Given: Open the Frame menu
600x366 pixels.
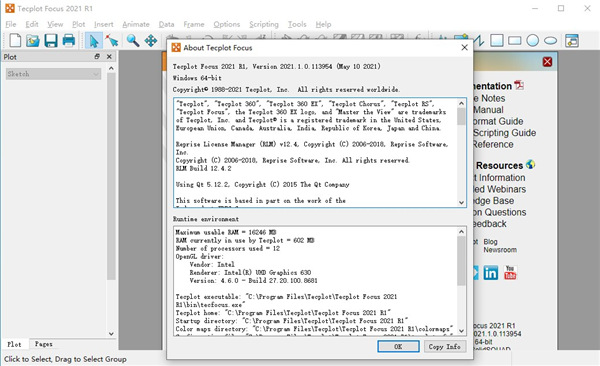Looking at the screenshot, I should point(194,24).
